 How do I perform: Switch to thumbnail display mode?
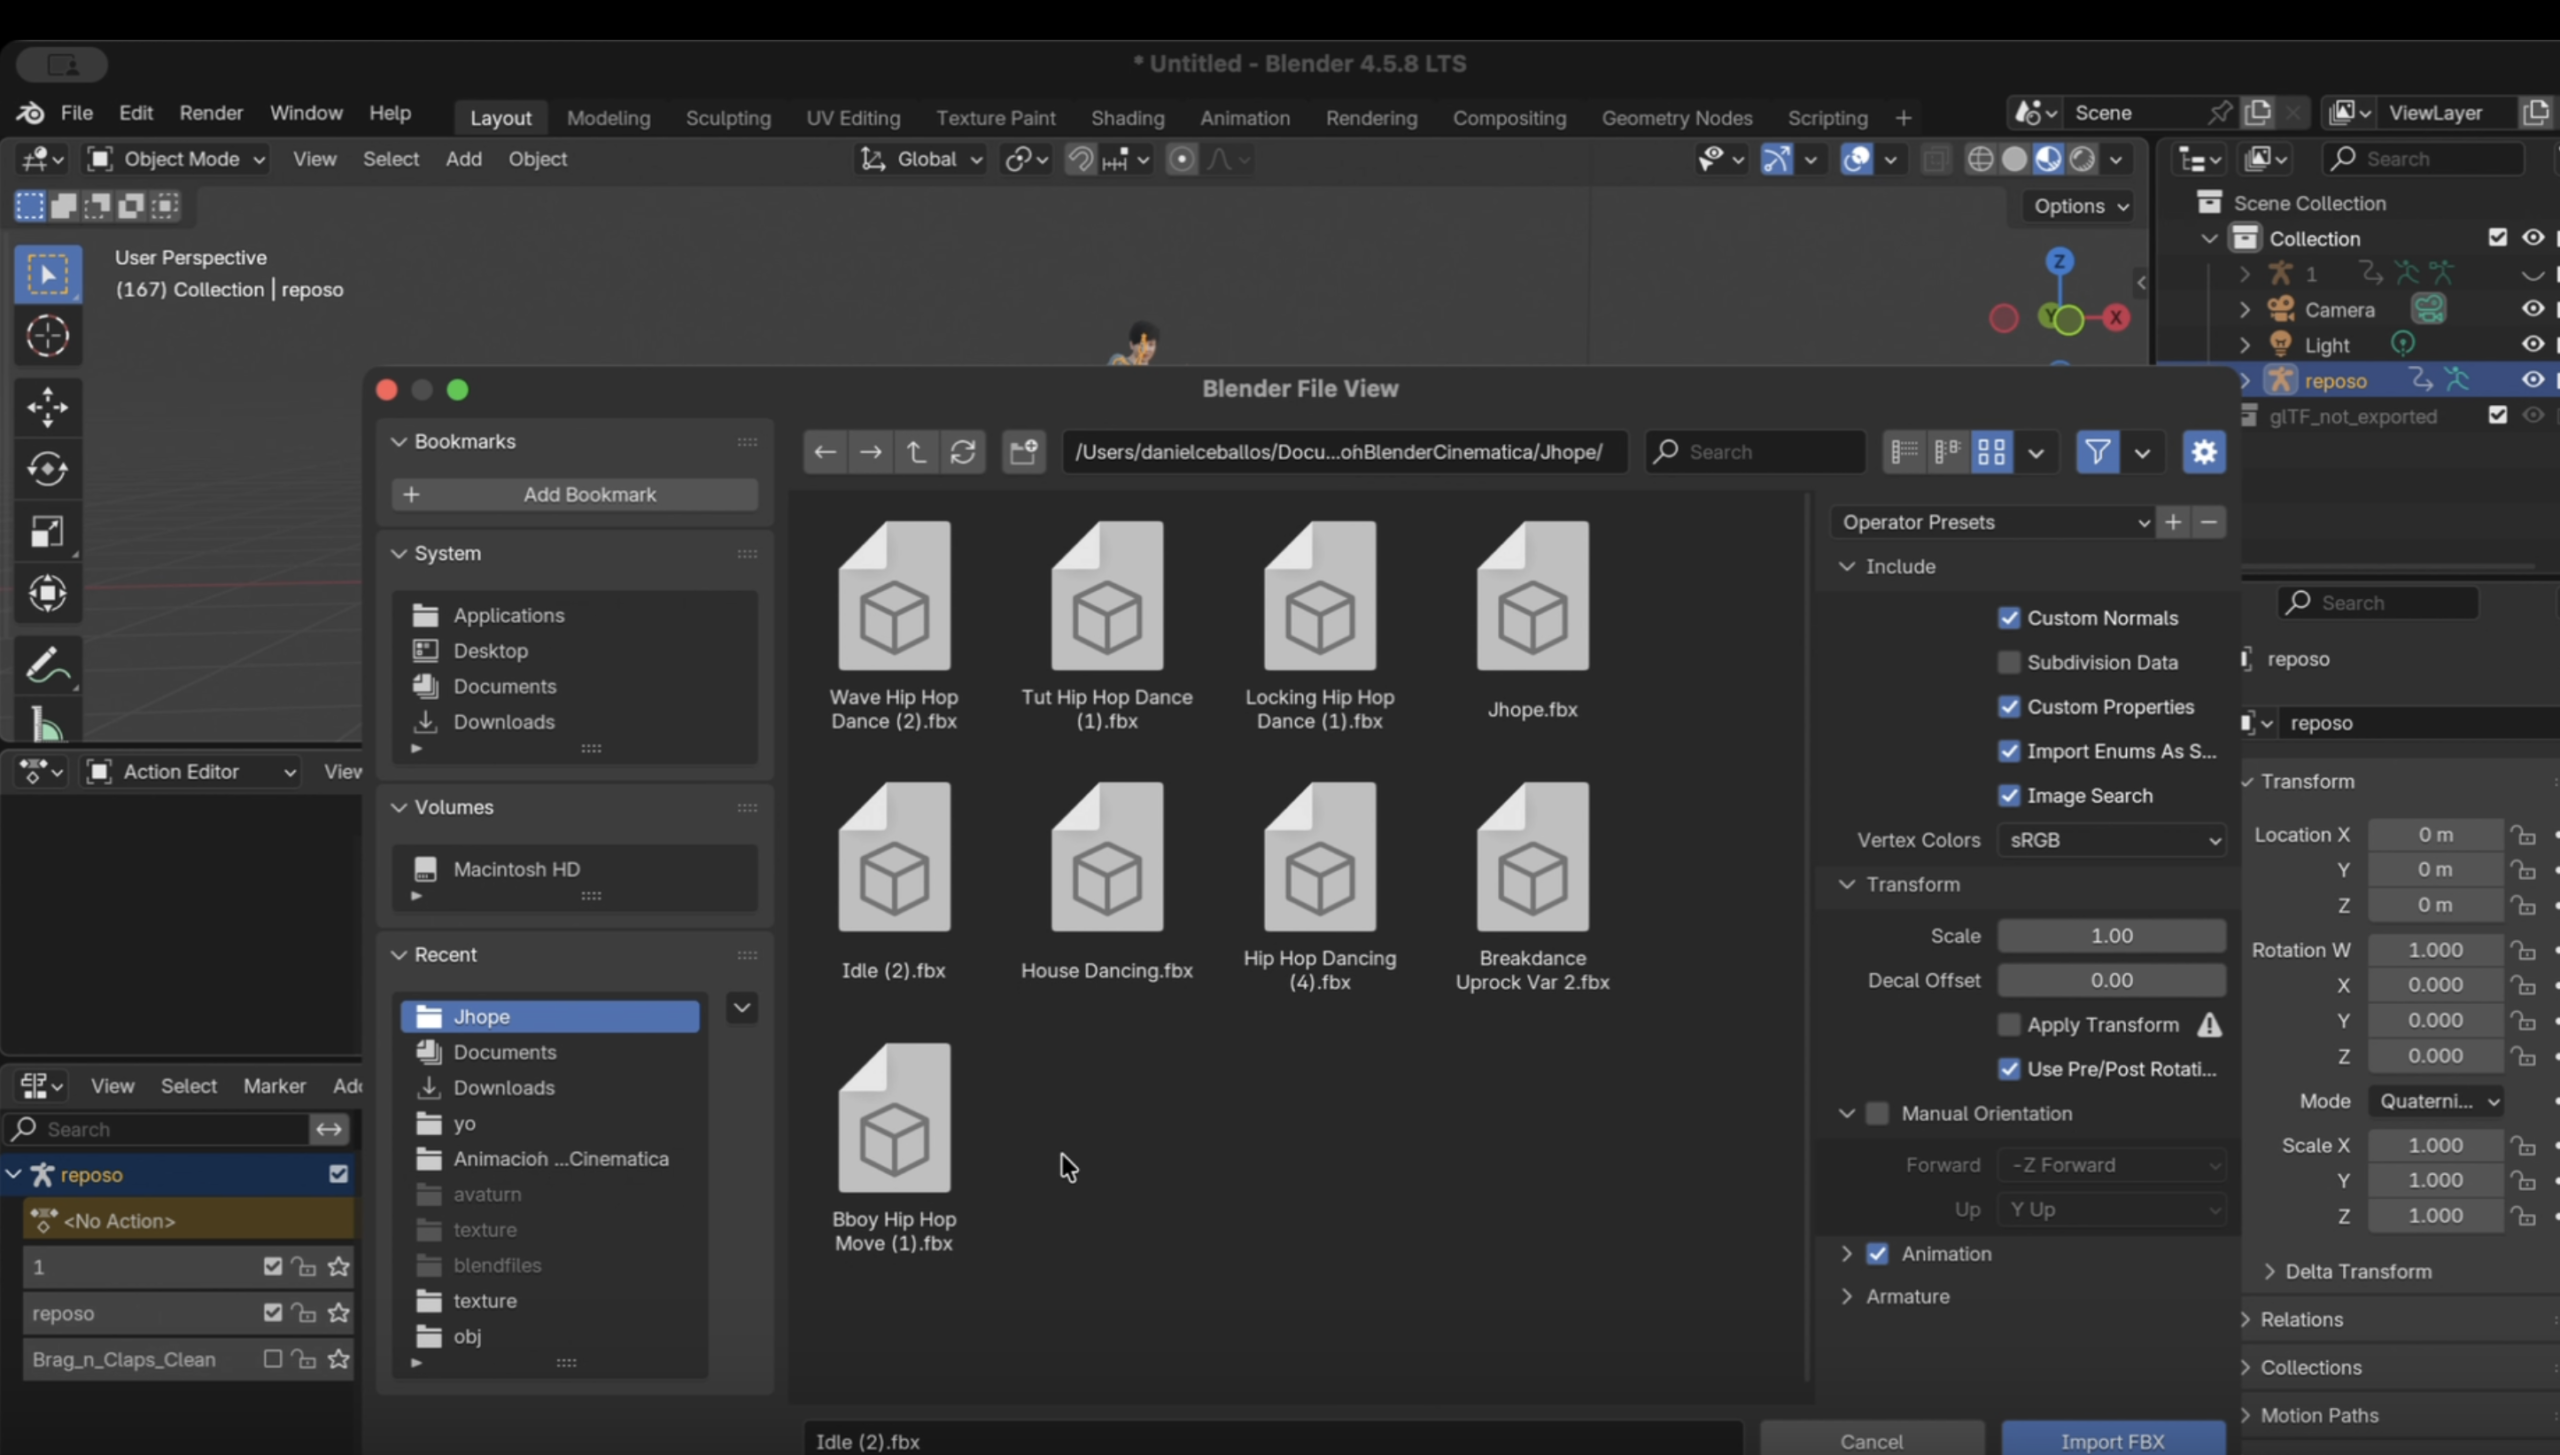pos(1991,452)
